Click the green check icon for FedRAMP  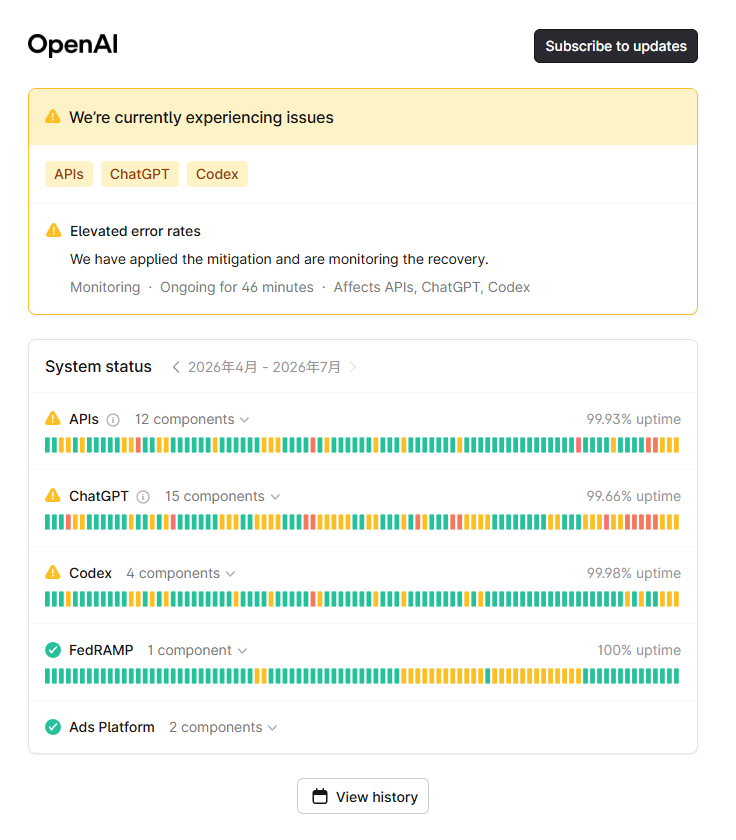[x=53, y=650]
